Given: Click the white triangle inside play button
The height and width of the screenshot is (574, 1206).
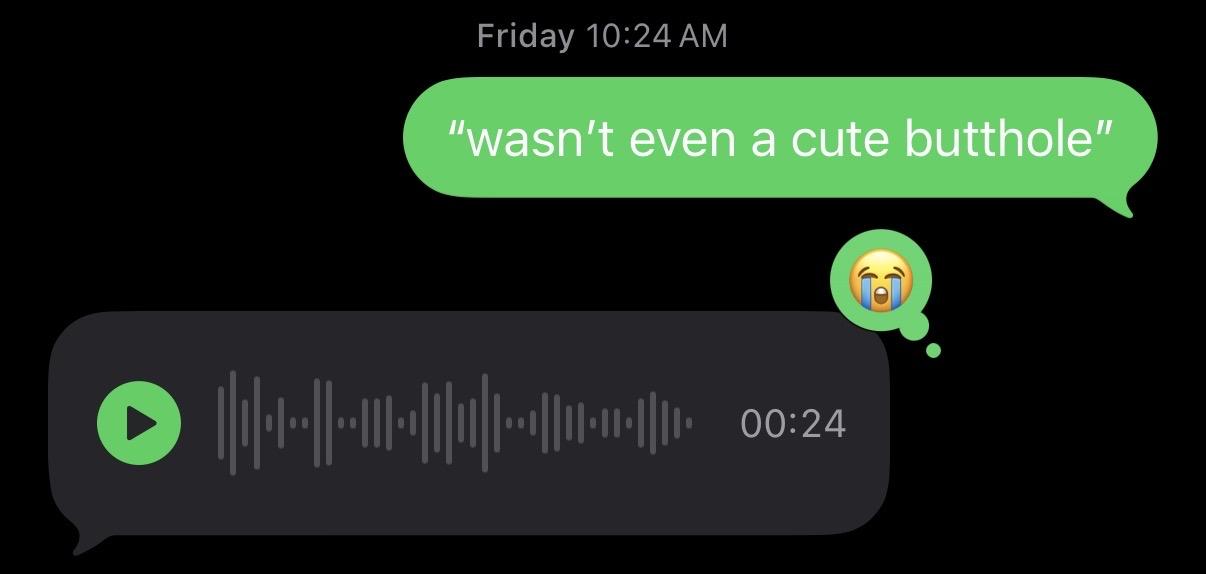Looking at the screenshot, I should (141, 423).
